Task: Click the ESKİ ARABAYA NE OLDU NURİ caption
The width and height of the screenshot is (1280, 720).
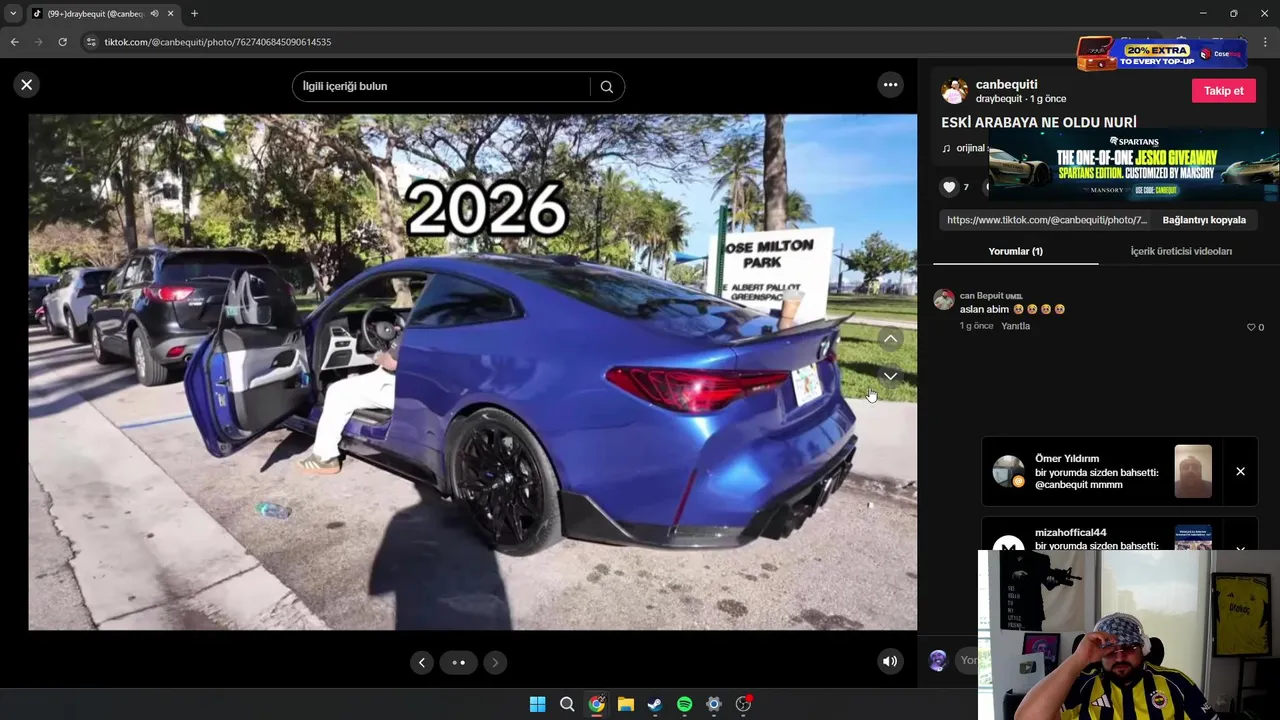Action: (x=1039, y=122)
